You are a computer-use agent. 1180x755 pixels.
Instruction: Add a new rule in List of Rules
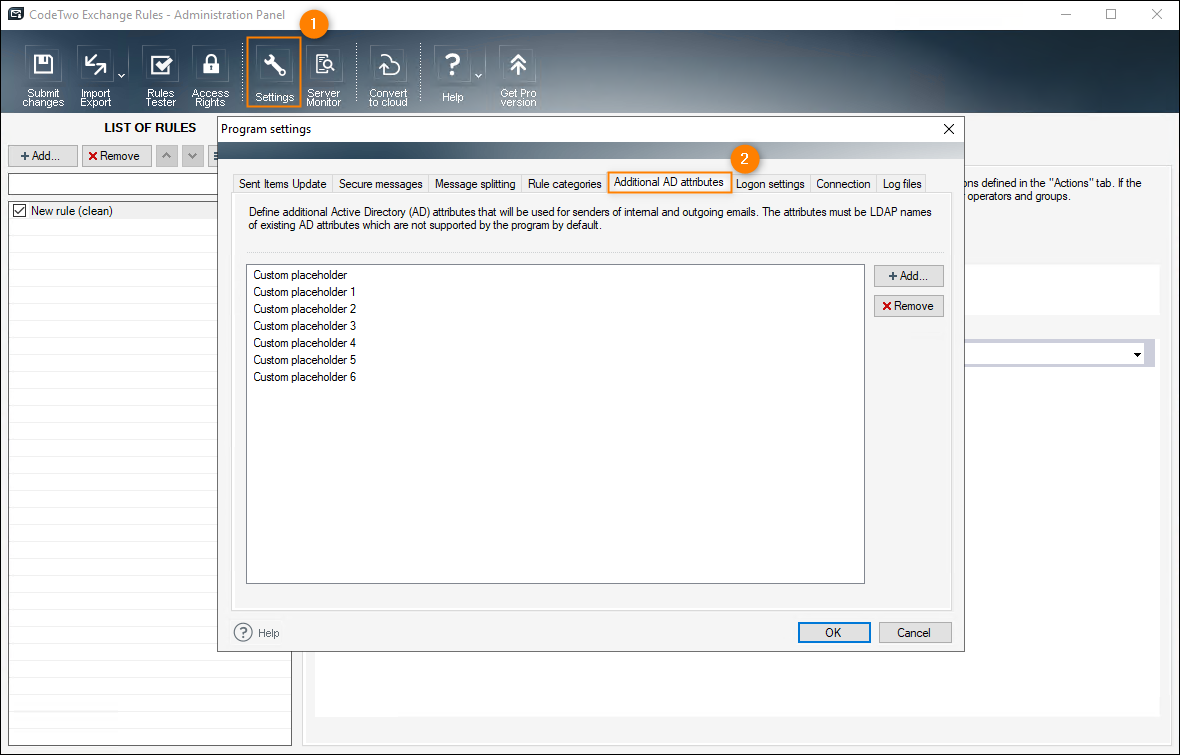point(43,156)
